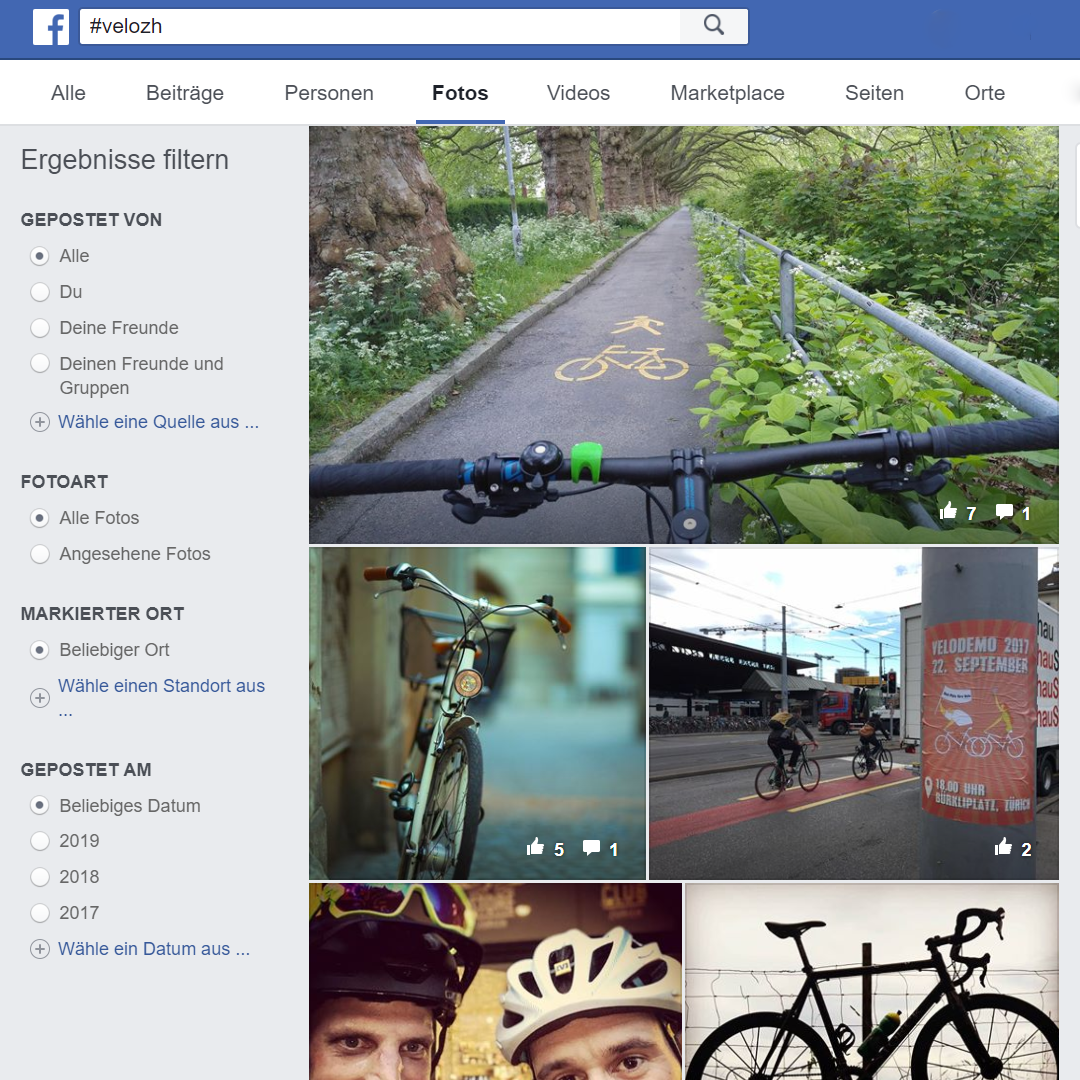Select the Angesehene Fotos radio option
The image size is (1080, 1080).
pos(40,554)
